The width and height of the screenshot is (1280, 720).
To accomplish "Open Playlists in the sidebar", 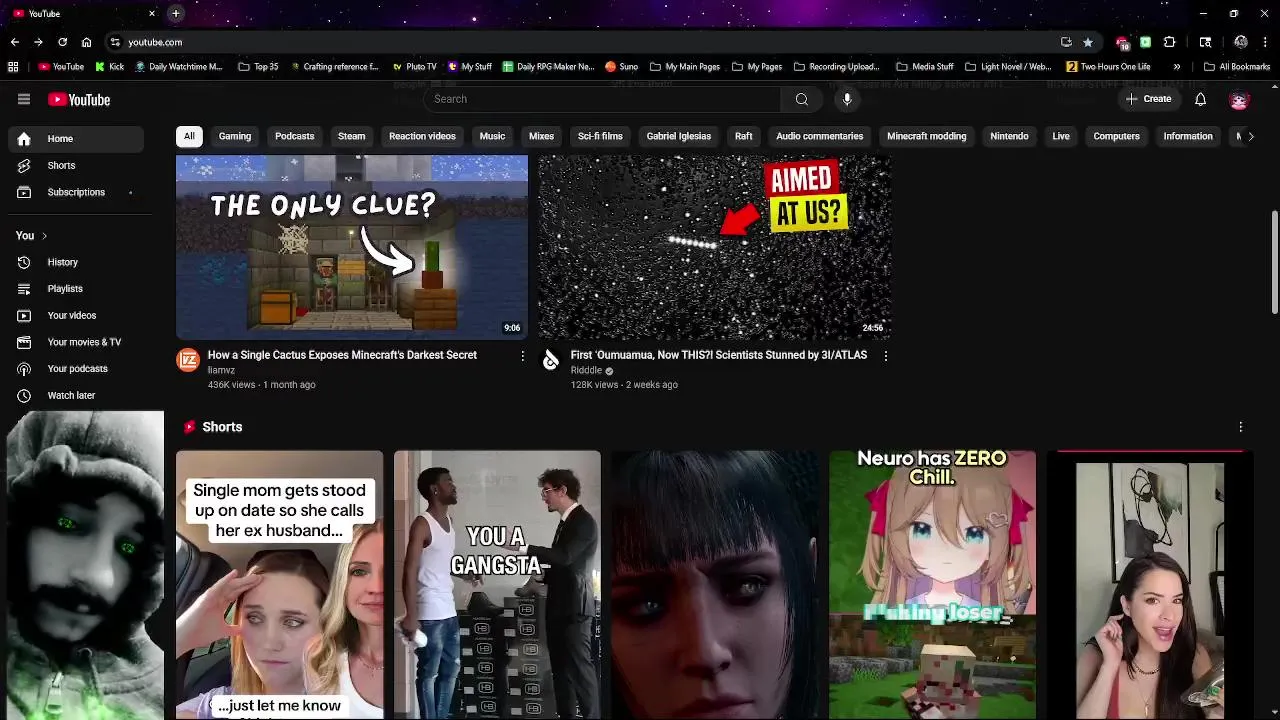I will click(75, 289).
